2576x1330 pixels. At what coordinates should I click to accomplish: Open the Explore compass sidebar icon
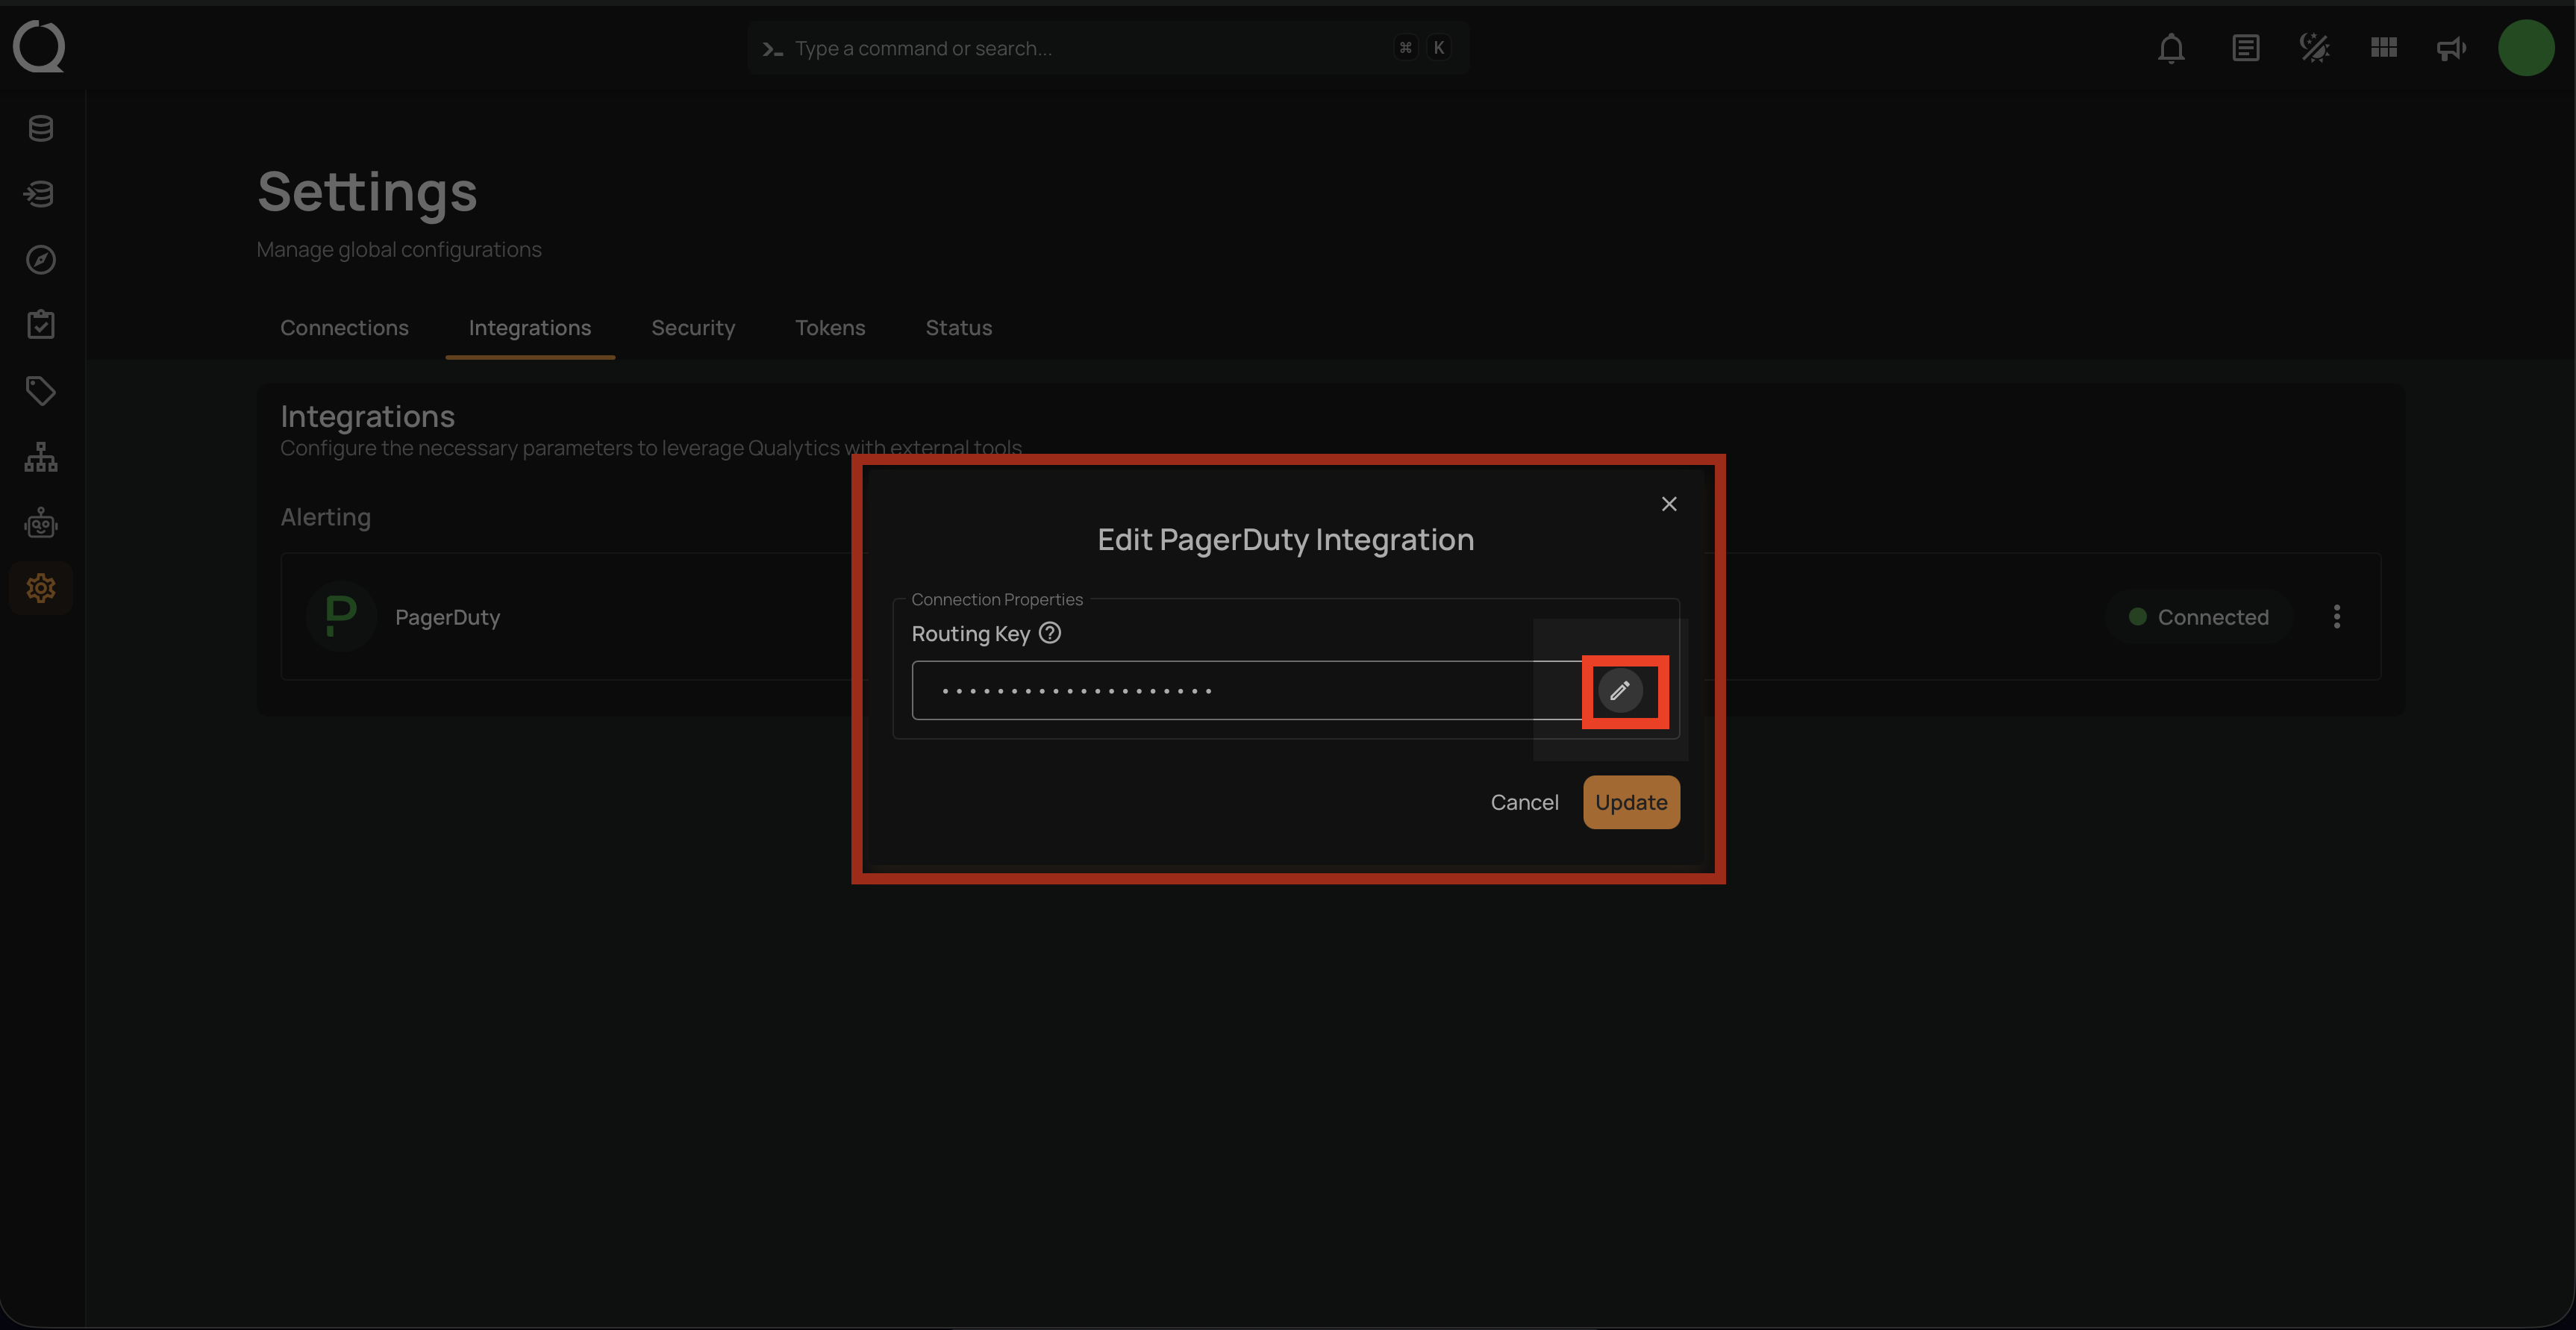point(40,259)
